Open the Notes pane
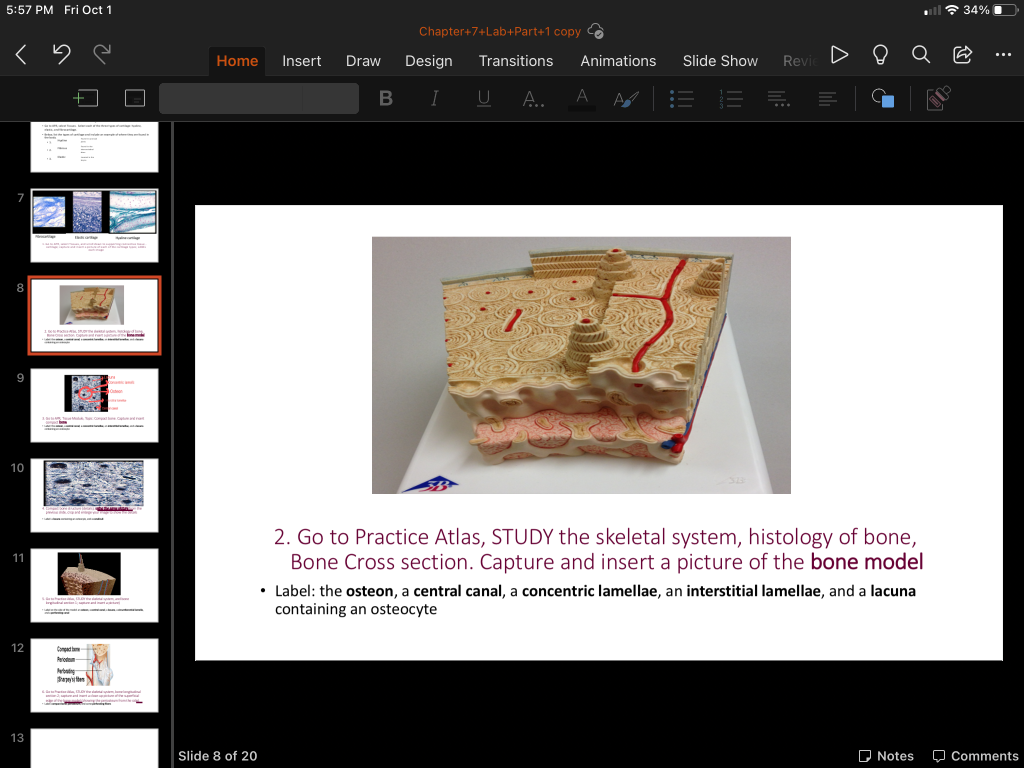Image resolution: width=1024 pixels, height=768 pixels. (886, 756)
